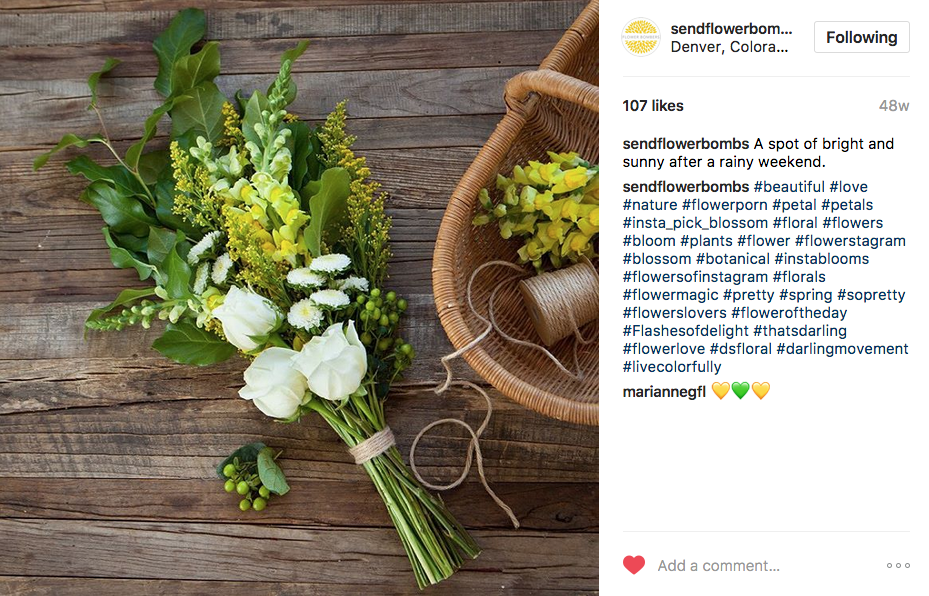Screen dimensions: 929x596
Task: View the 107 likes list
Action: click(x=653, y=106)
